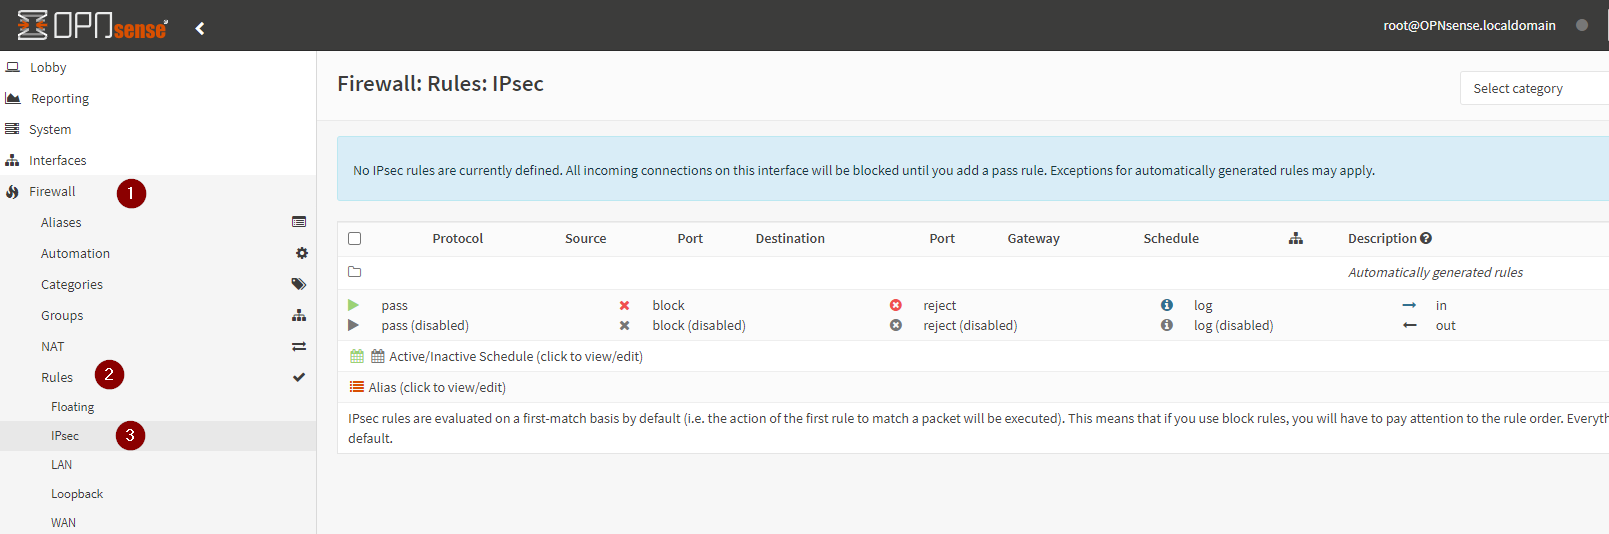Open the Reporting menu
Screen dimensions: 1609x534
[59, 98]
